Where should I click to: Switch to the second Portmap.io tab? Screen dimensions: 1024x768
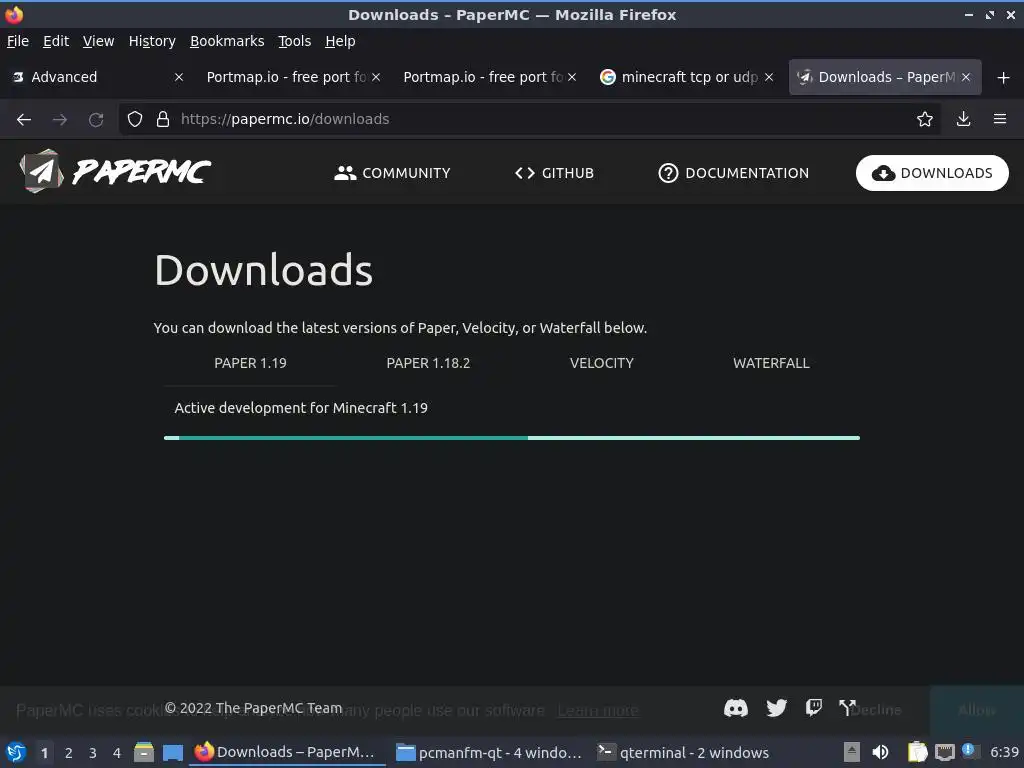tap(483, 77)
